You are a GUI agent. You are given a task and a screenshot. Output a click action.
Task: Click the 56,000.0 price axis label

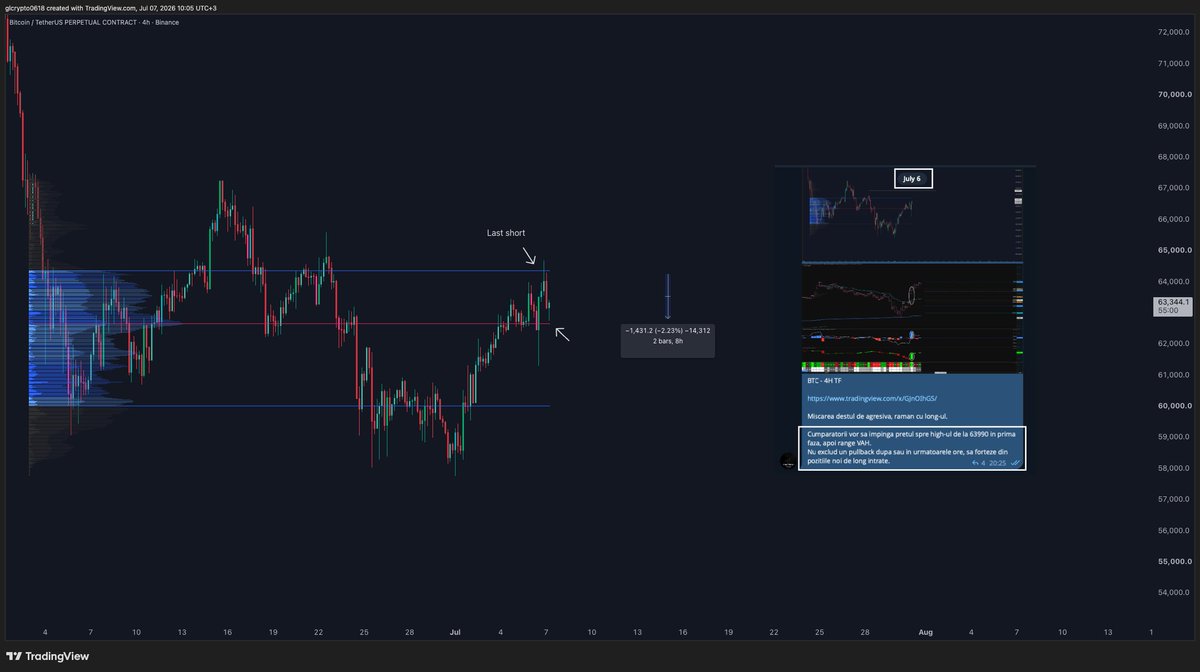(x=1173, y=530)
